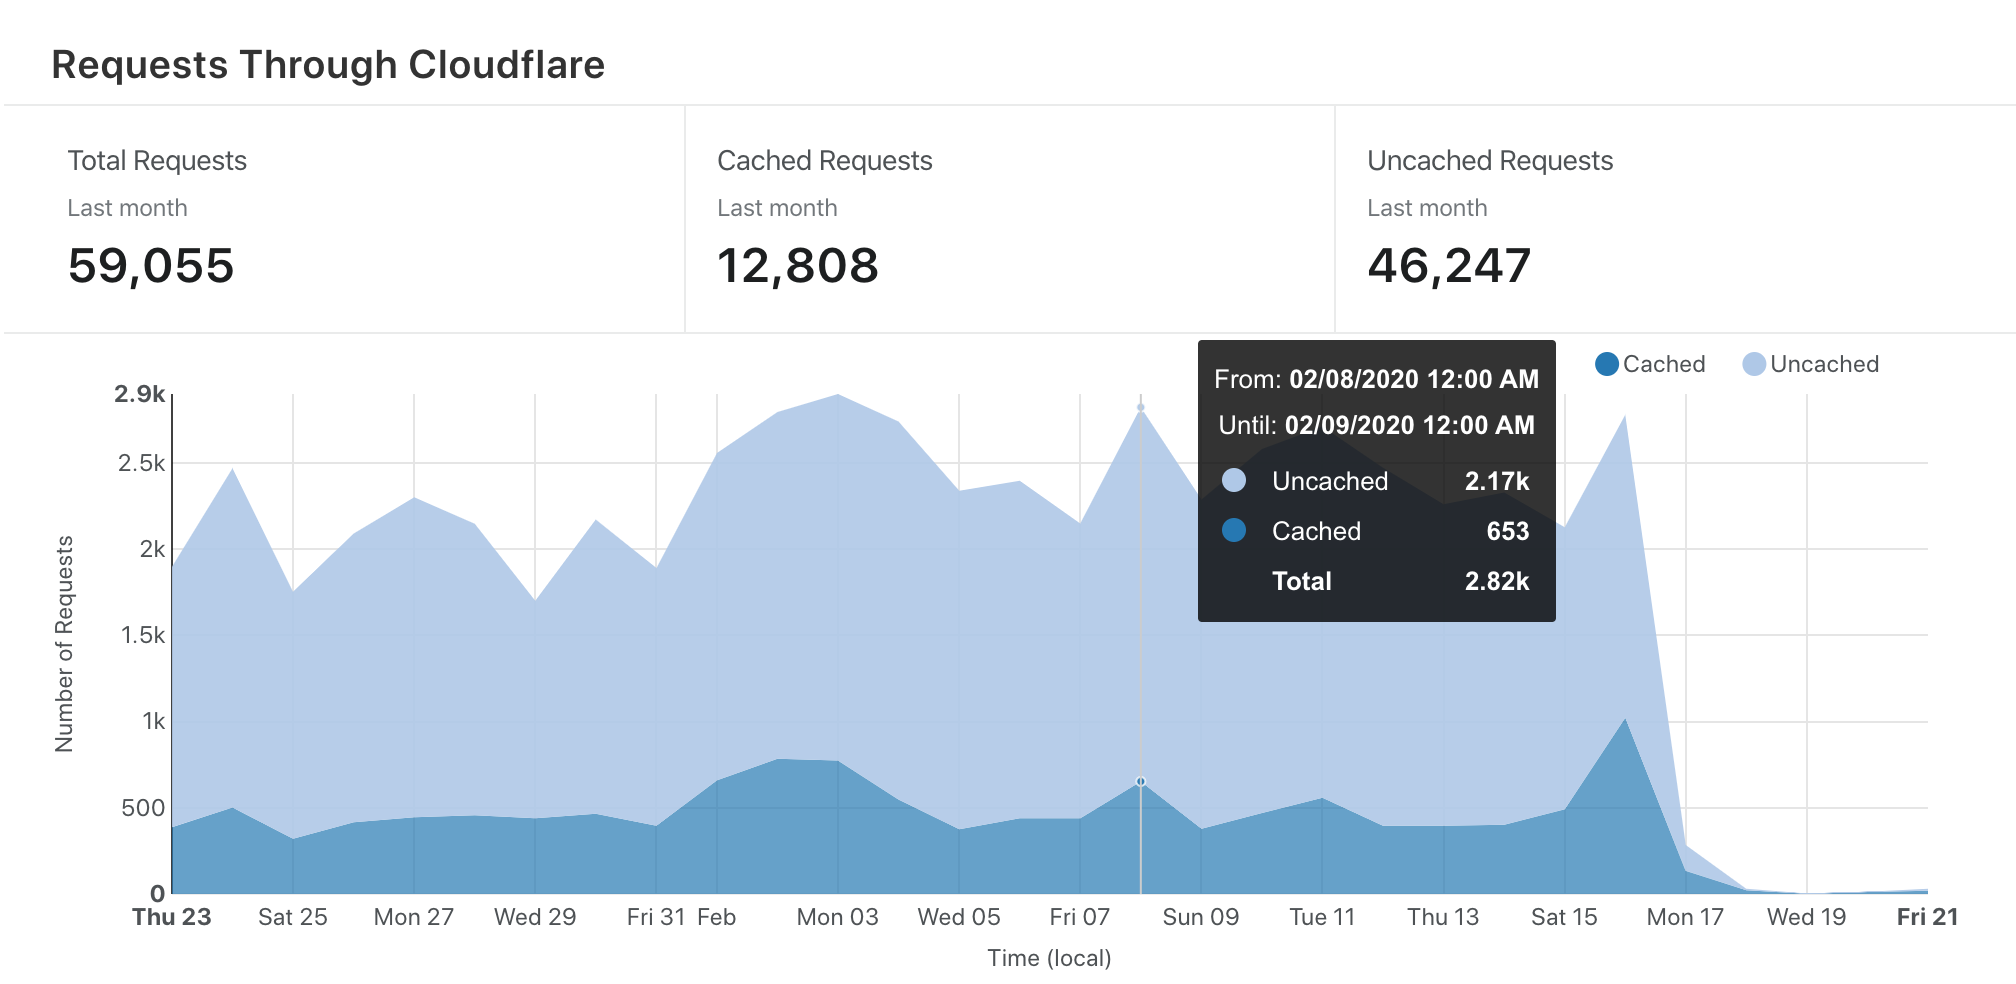Select the Cached Requests stat card

(x=1010, y=219)
